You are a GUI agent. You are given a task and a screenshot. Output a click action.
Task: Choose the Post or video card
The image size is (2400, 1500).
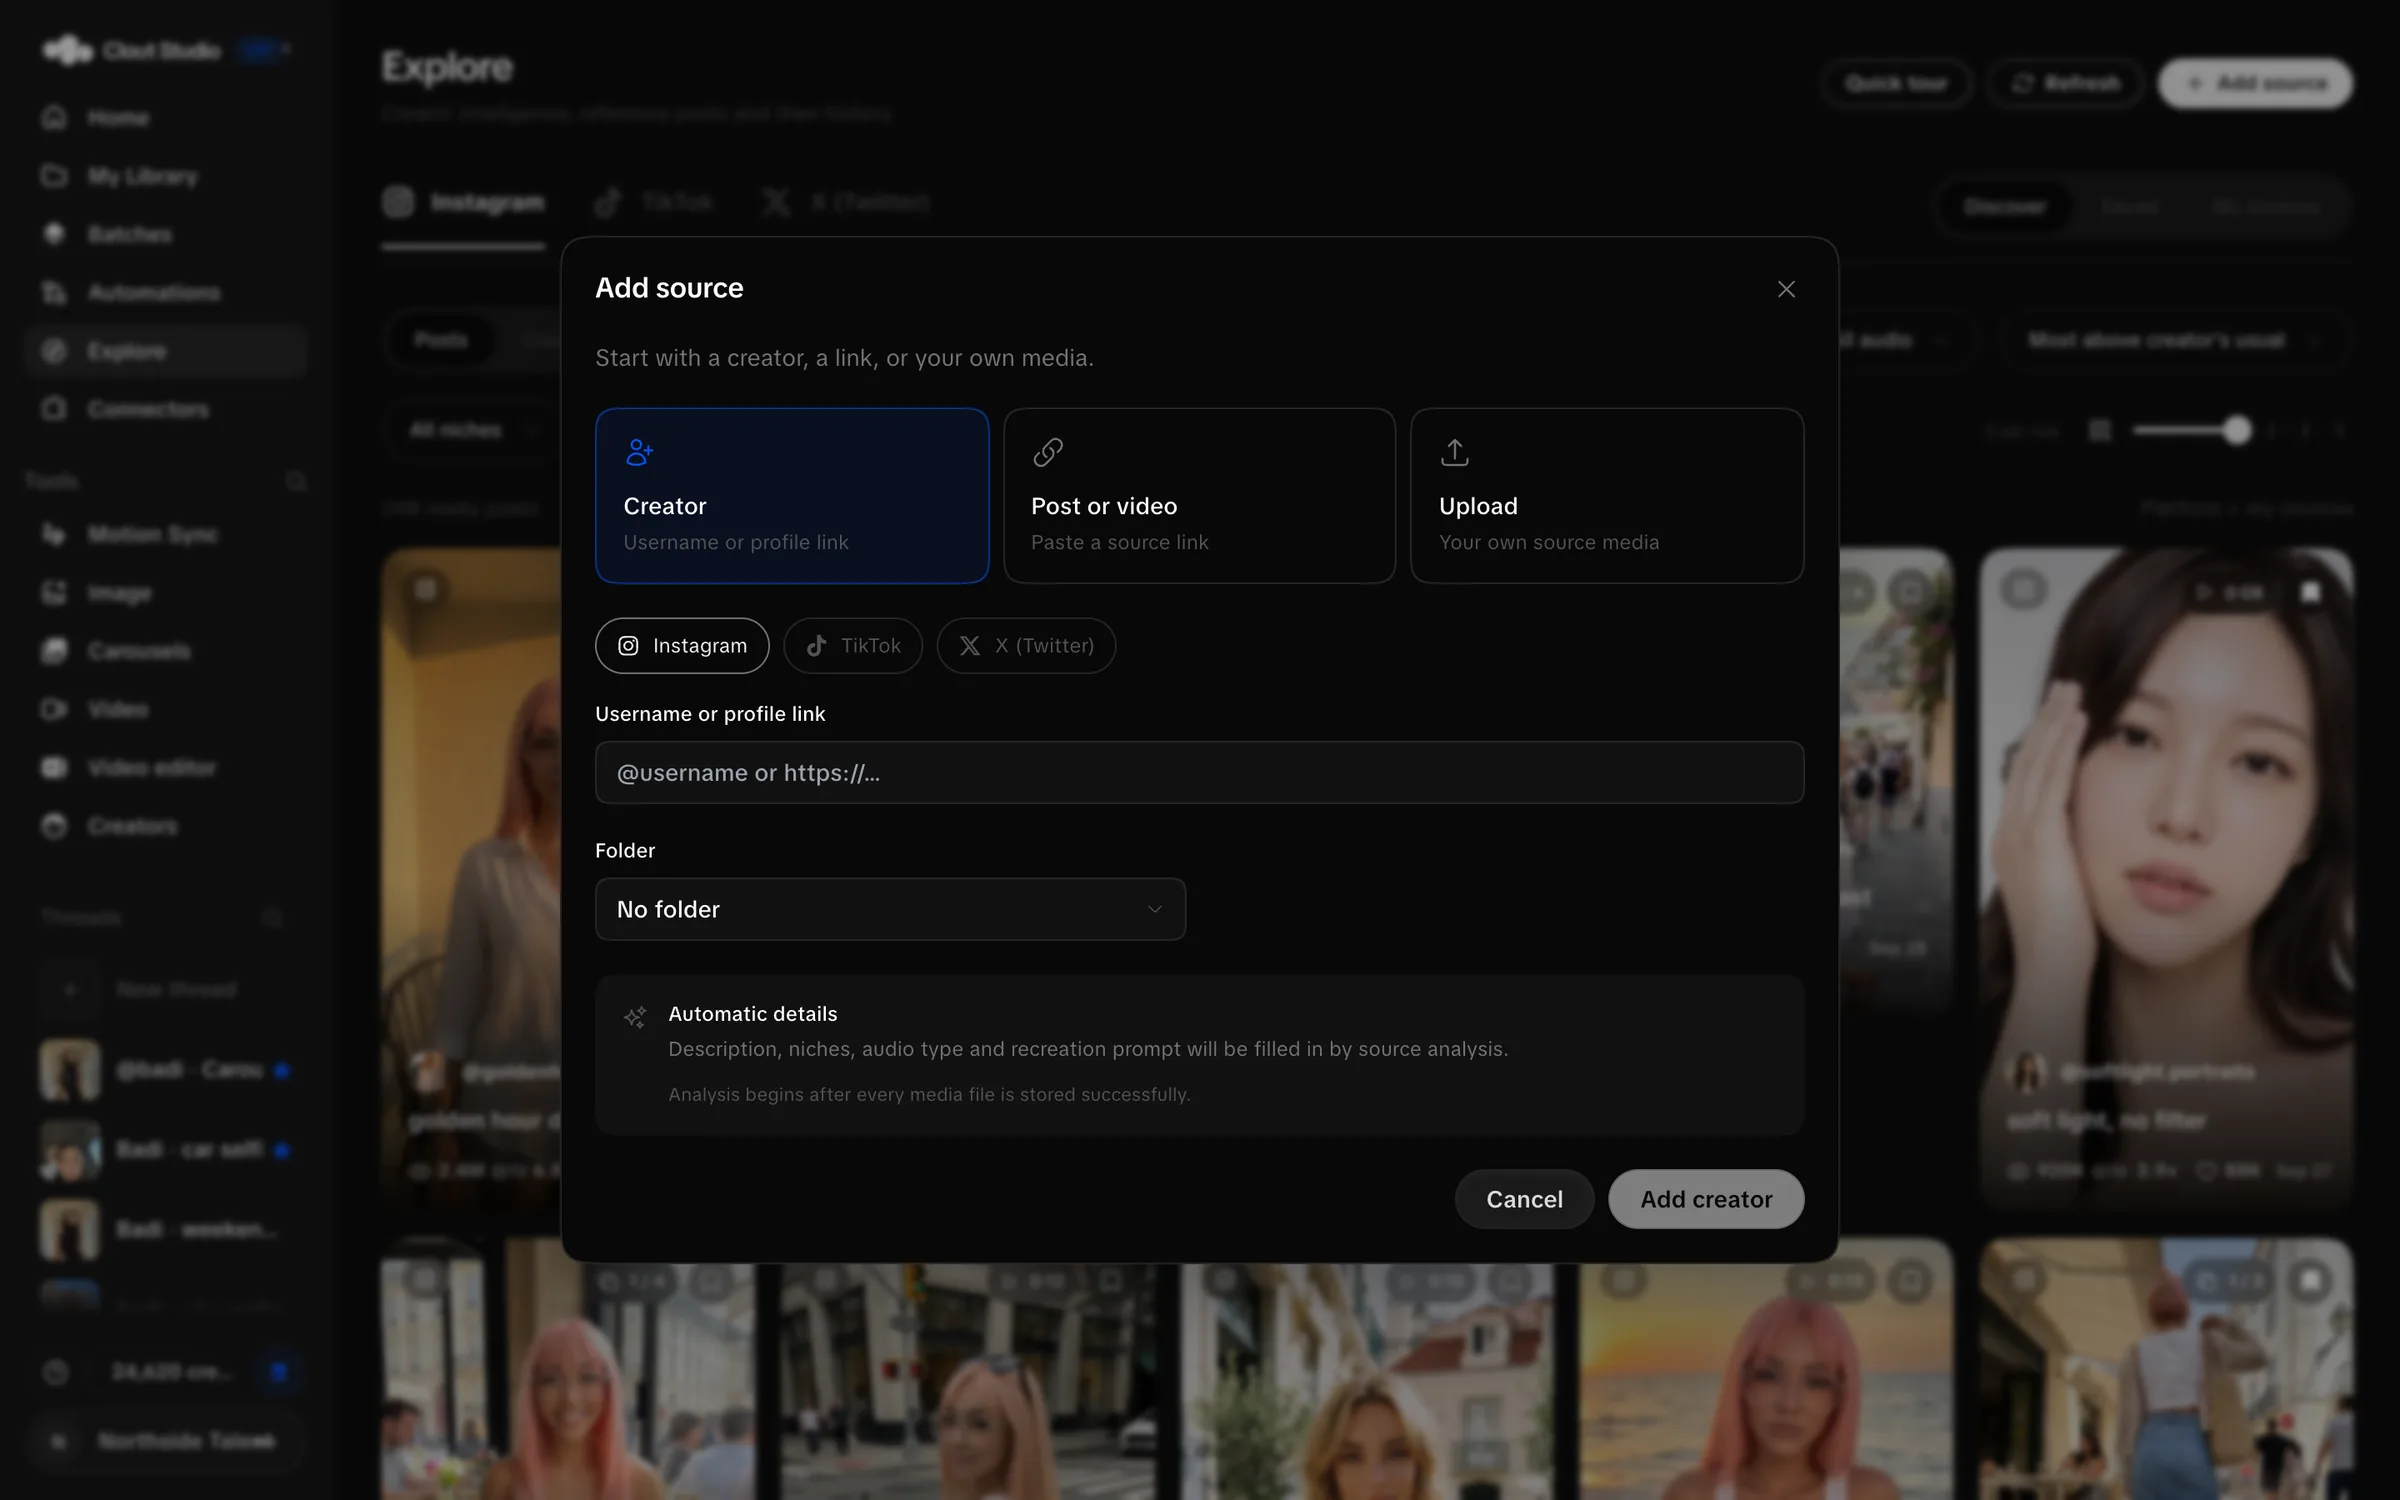pyautogui.click(x=1199, y=495)
